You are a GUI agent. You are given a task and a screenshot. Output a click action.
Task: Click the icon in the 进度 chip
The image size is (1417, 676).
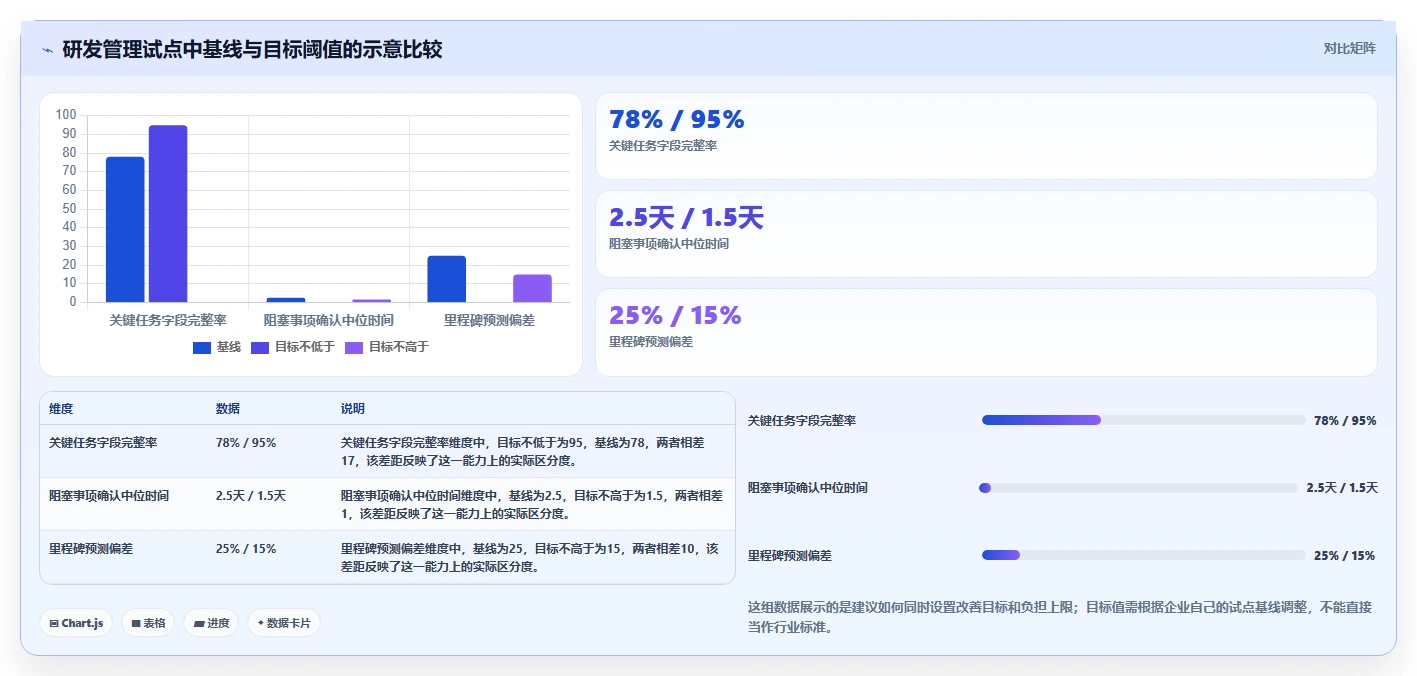[199, 623]
